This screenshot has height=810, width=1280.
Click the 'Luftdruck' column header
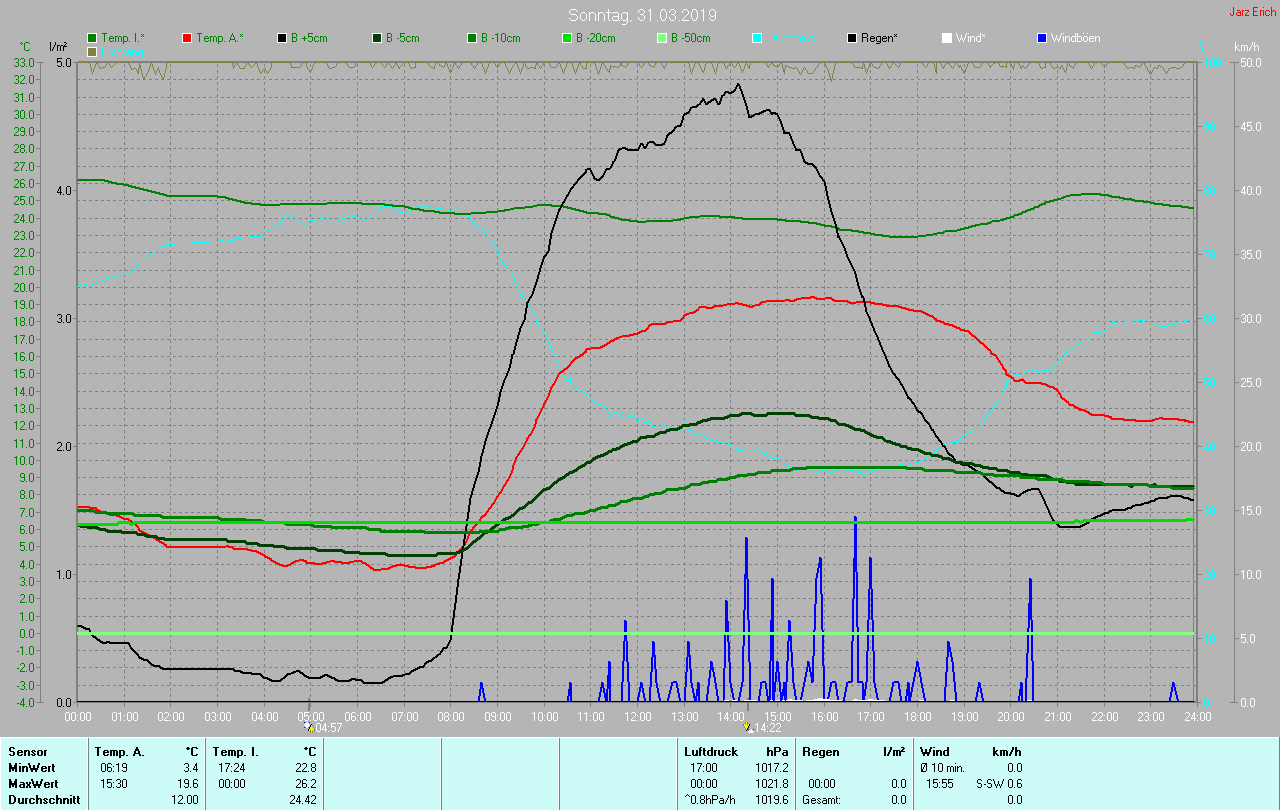[711, 752]
